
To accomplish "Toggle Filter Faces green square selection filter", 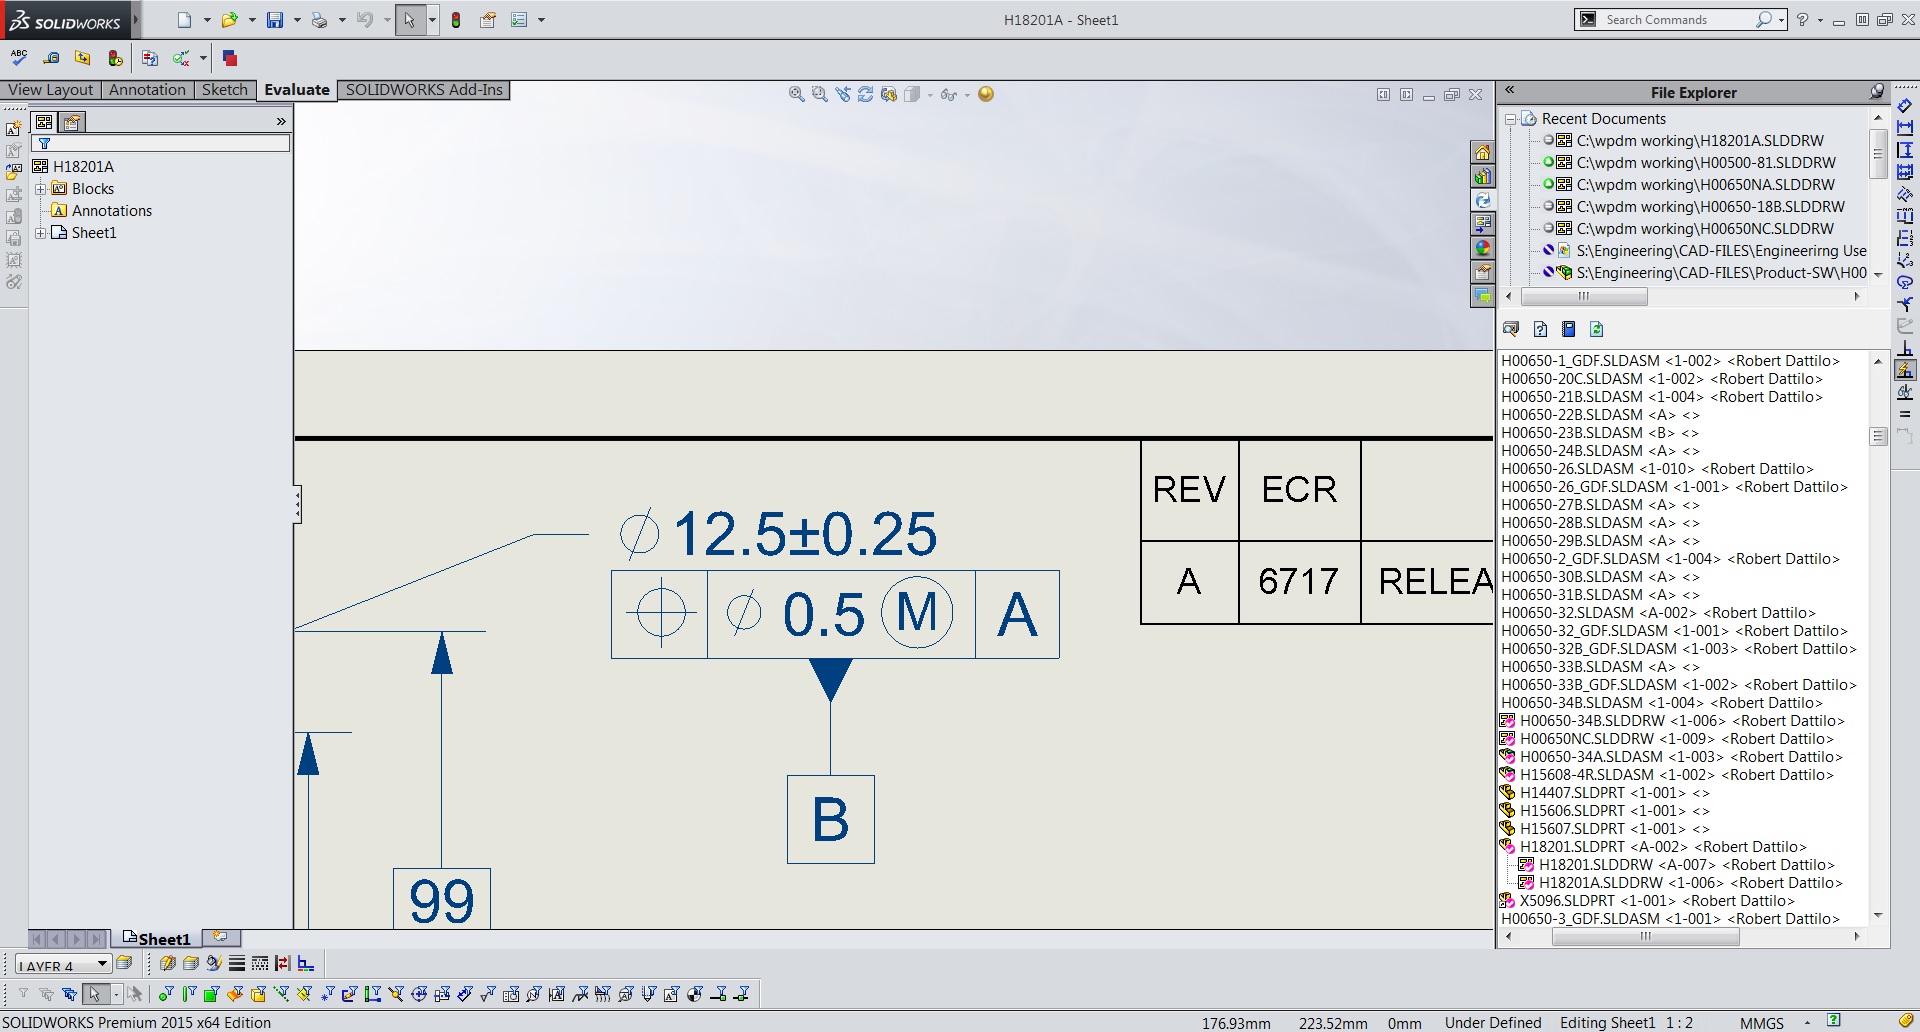I will [211, 994].
